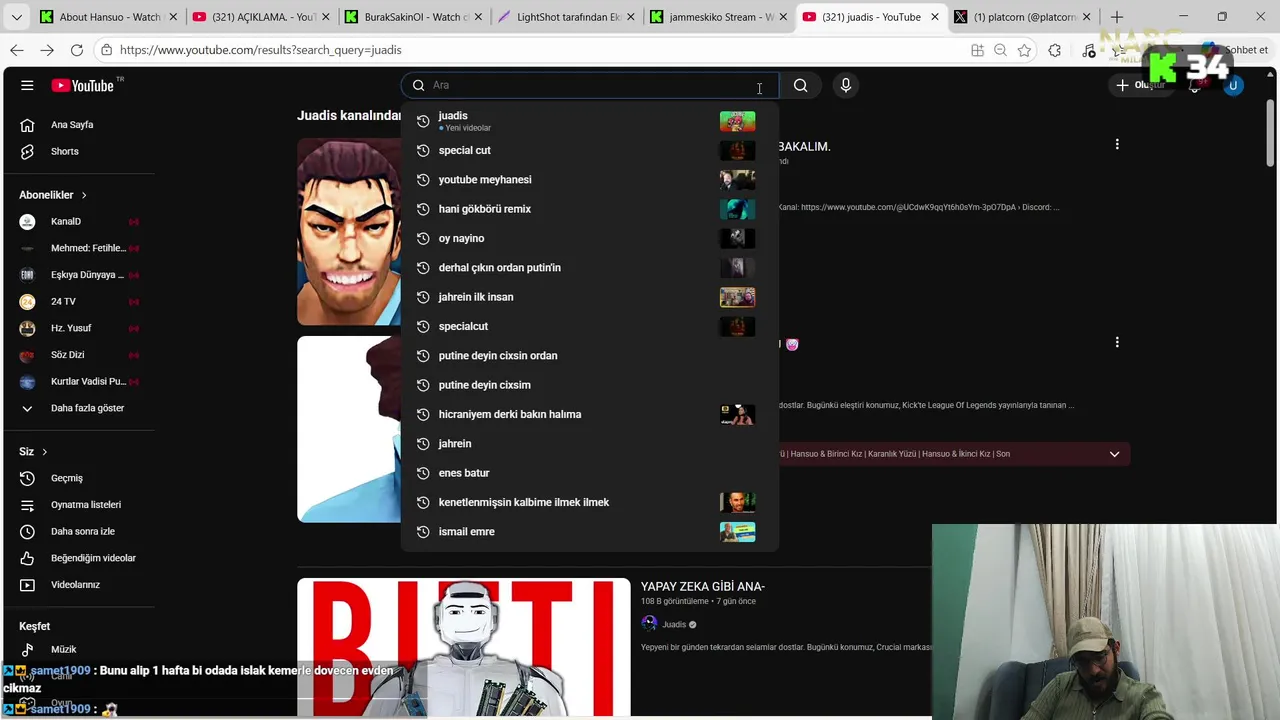Open the zoom magnifier in the address bar
This screenshot has height=720, width=1280.
[x=1000, y=50]
